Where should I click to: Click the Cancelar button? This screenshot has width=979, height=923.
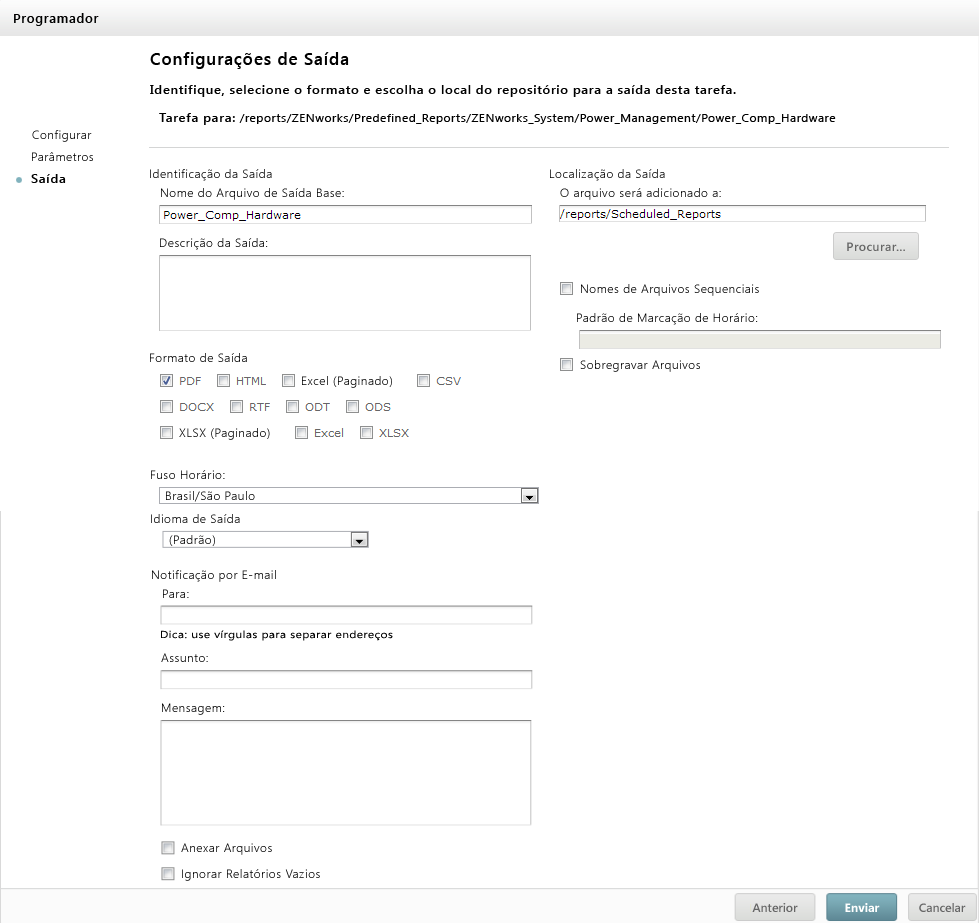click(x=942, y=908)
